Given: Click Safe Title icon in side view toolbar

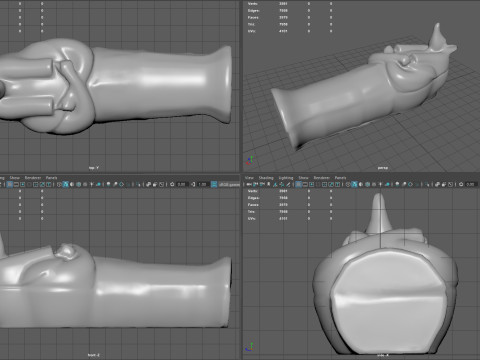Looking at the screenshot, I should pyautogui.click(x=337, y=184).
